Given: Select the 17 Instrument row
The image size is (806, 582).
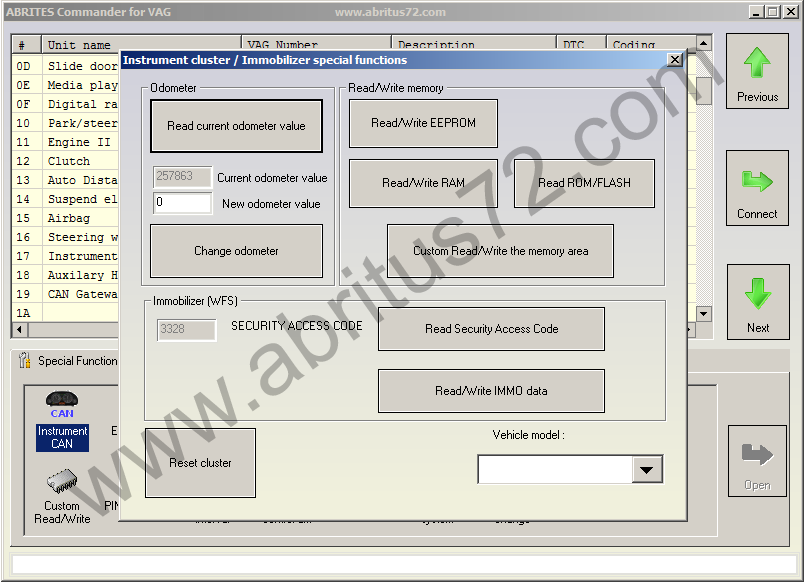Looking at the screenshot, I should click(x=66, y=257).
